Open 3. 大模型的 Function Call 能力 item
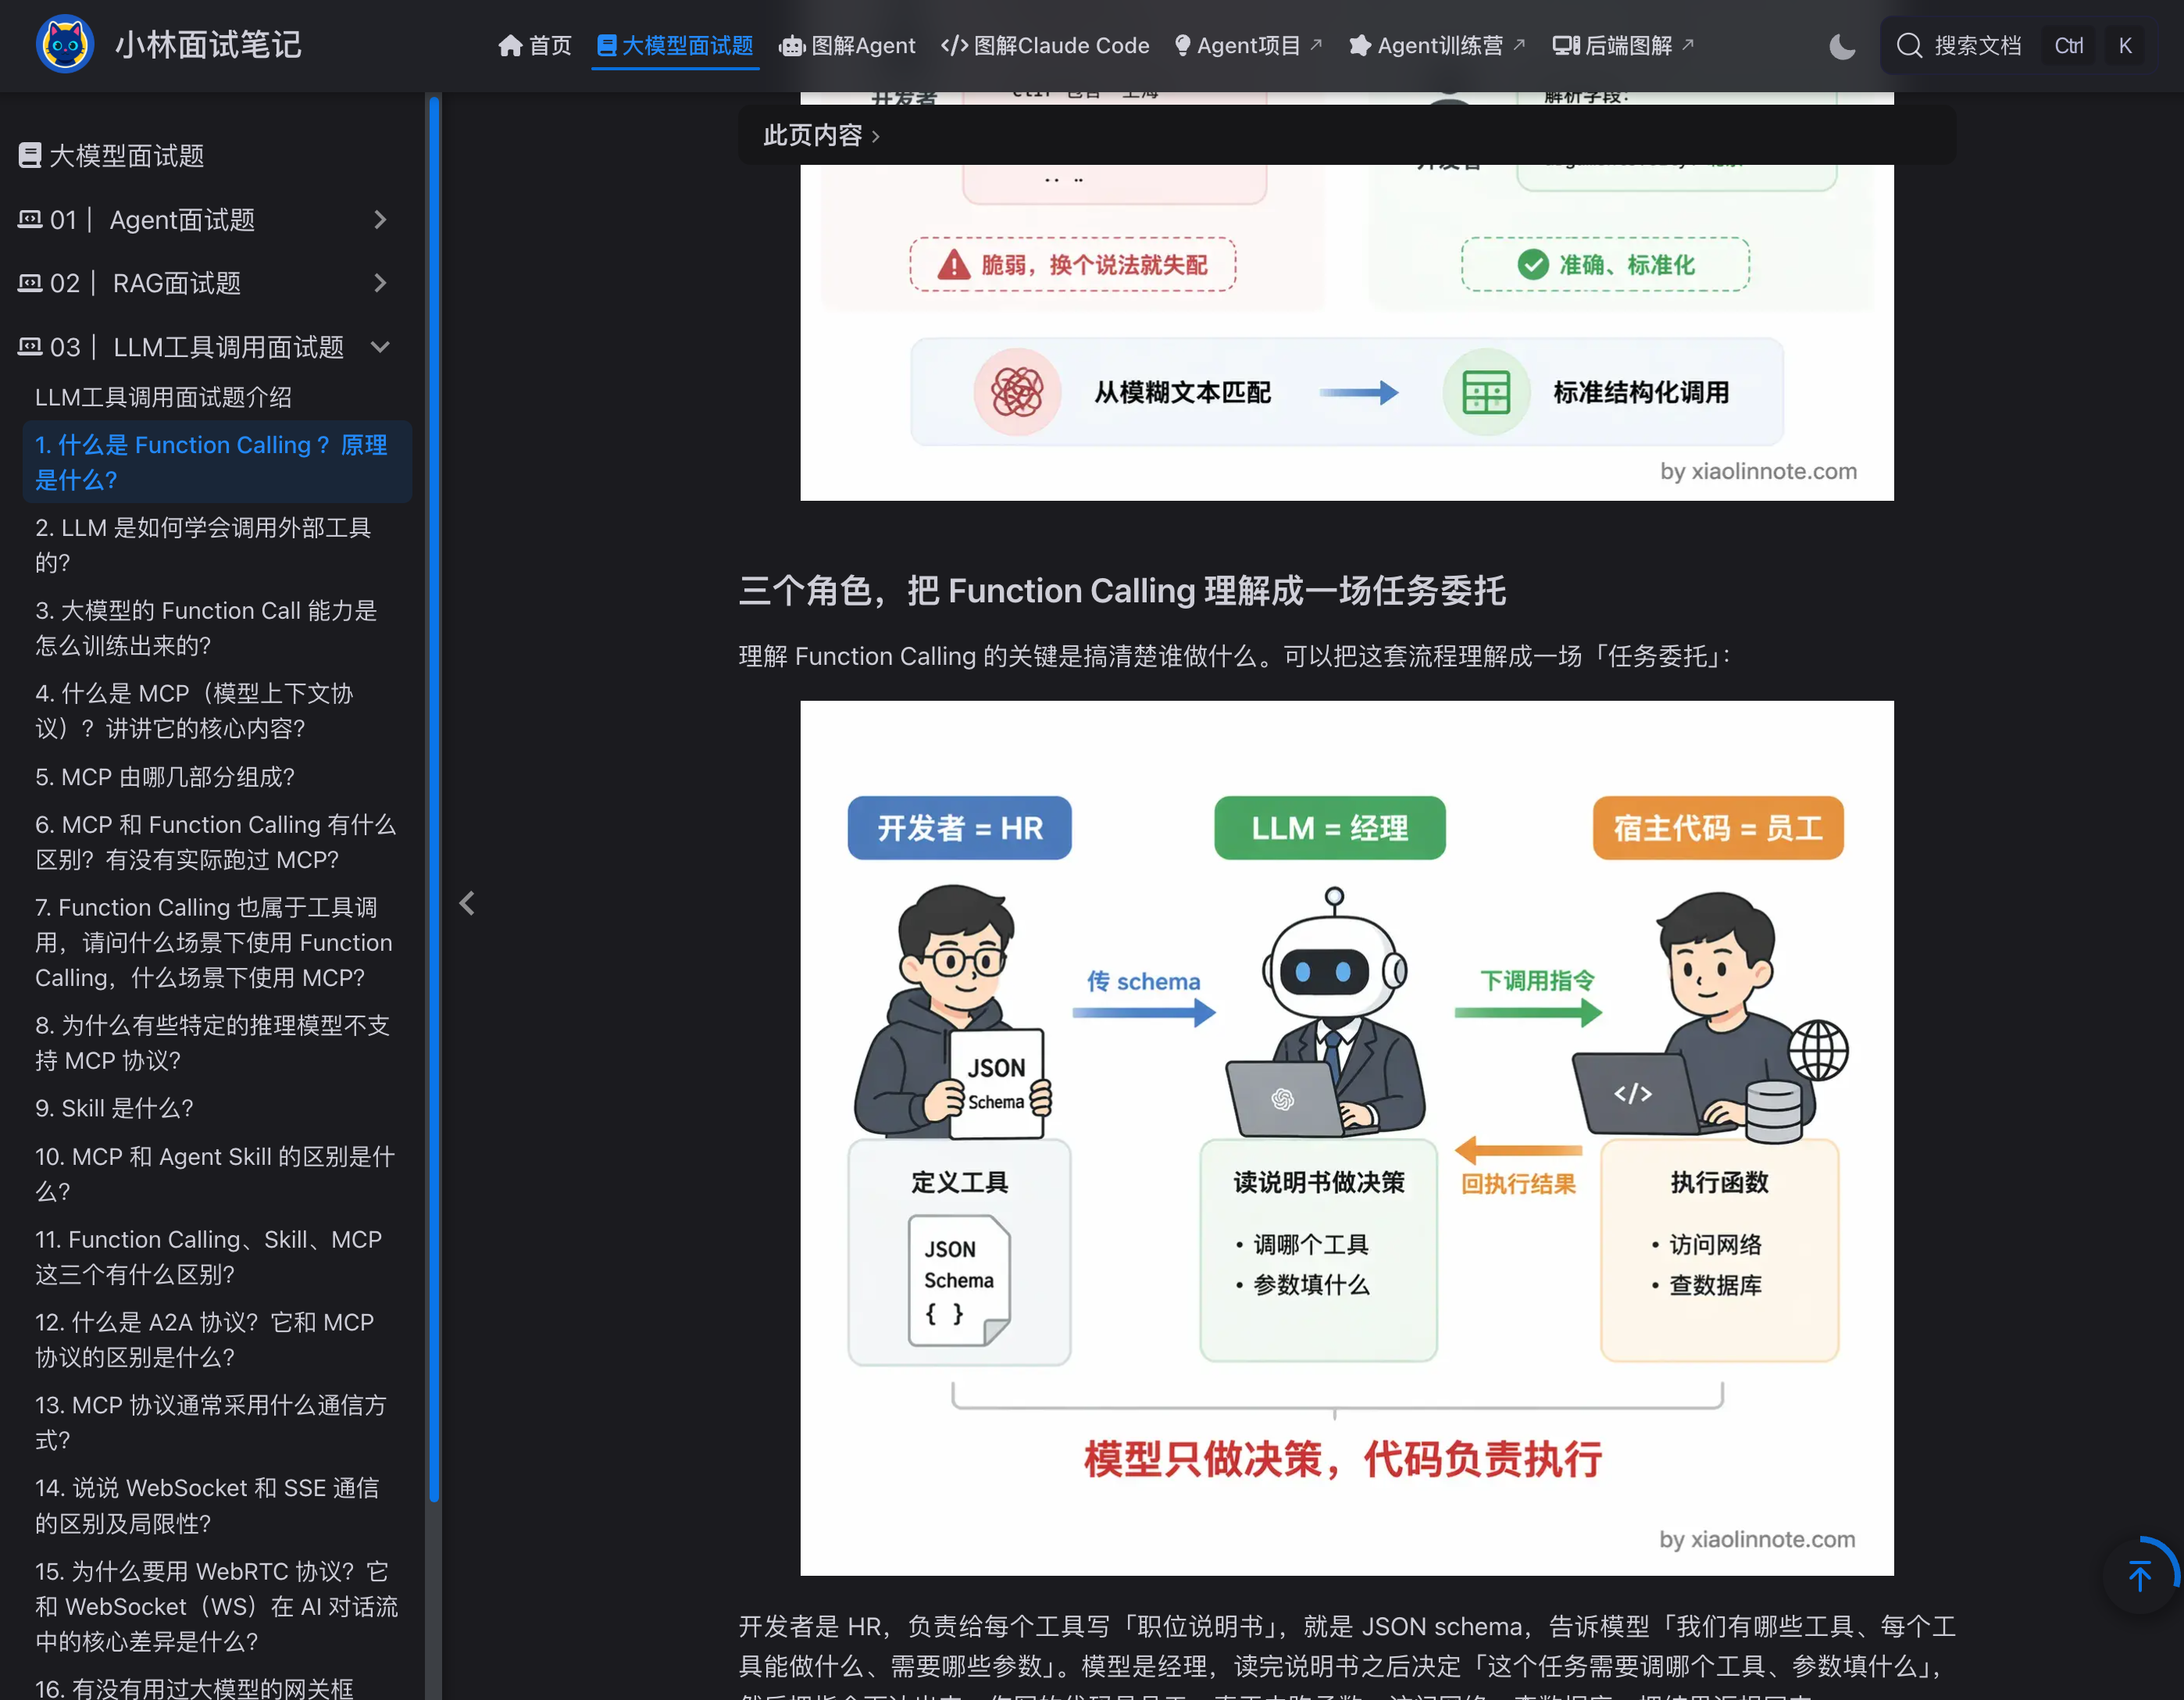The height and width of the screenshot is (1700, 2184). click(x=217, y=628)
